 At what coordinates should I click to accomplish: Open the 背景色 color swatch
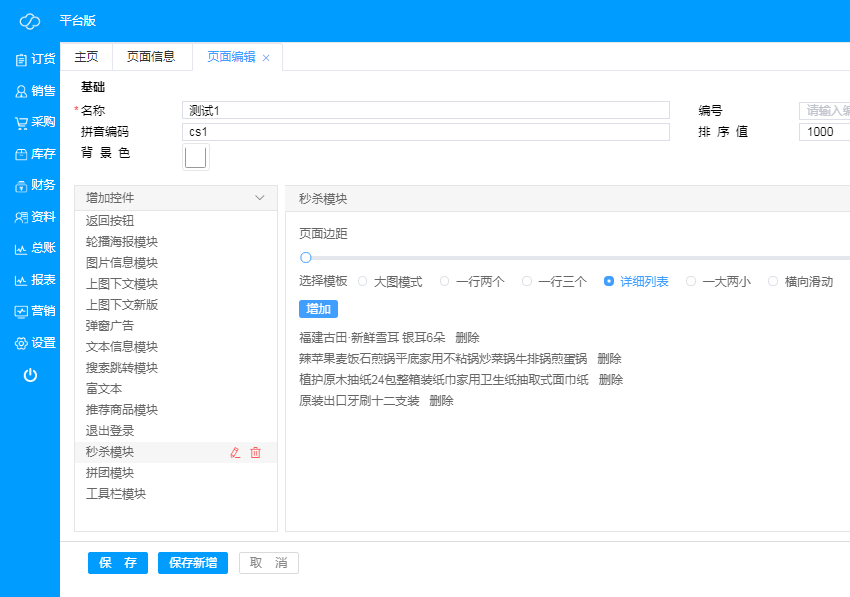196,157
